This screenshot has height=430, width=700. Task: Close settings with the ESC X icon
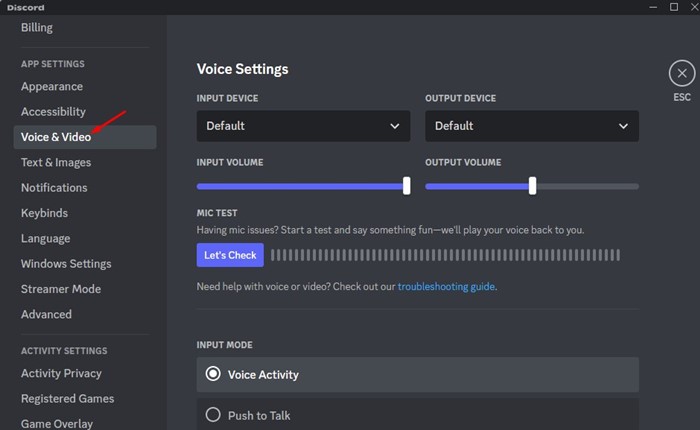tap(682, 73)
